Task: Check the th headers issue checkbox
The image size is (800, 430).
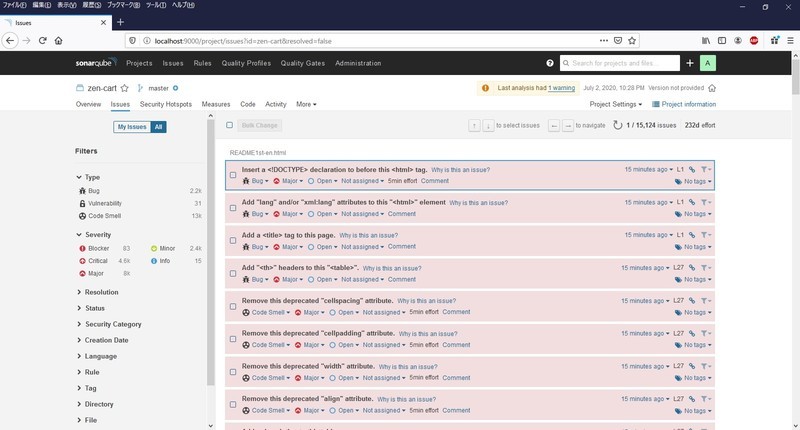Action: [x=233, y=273]
